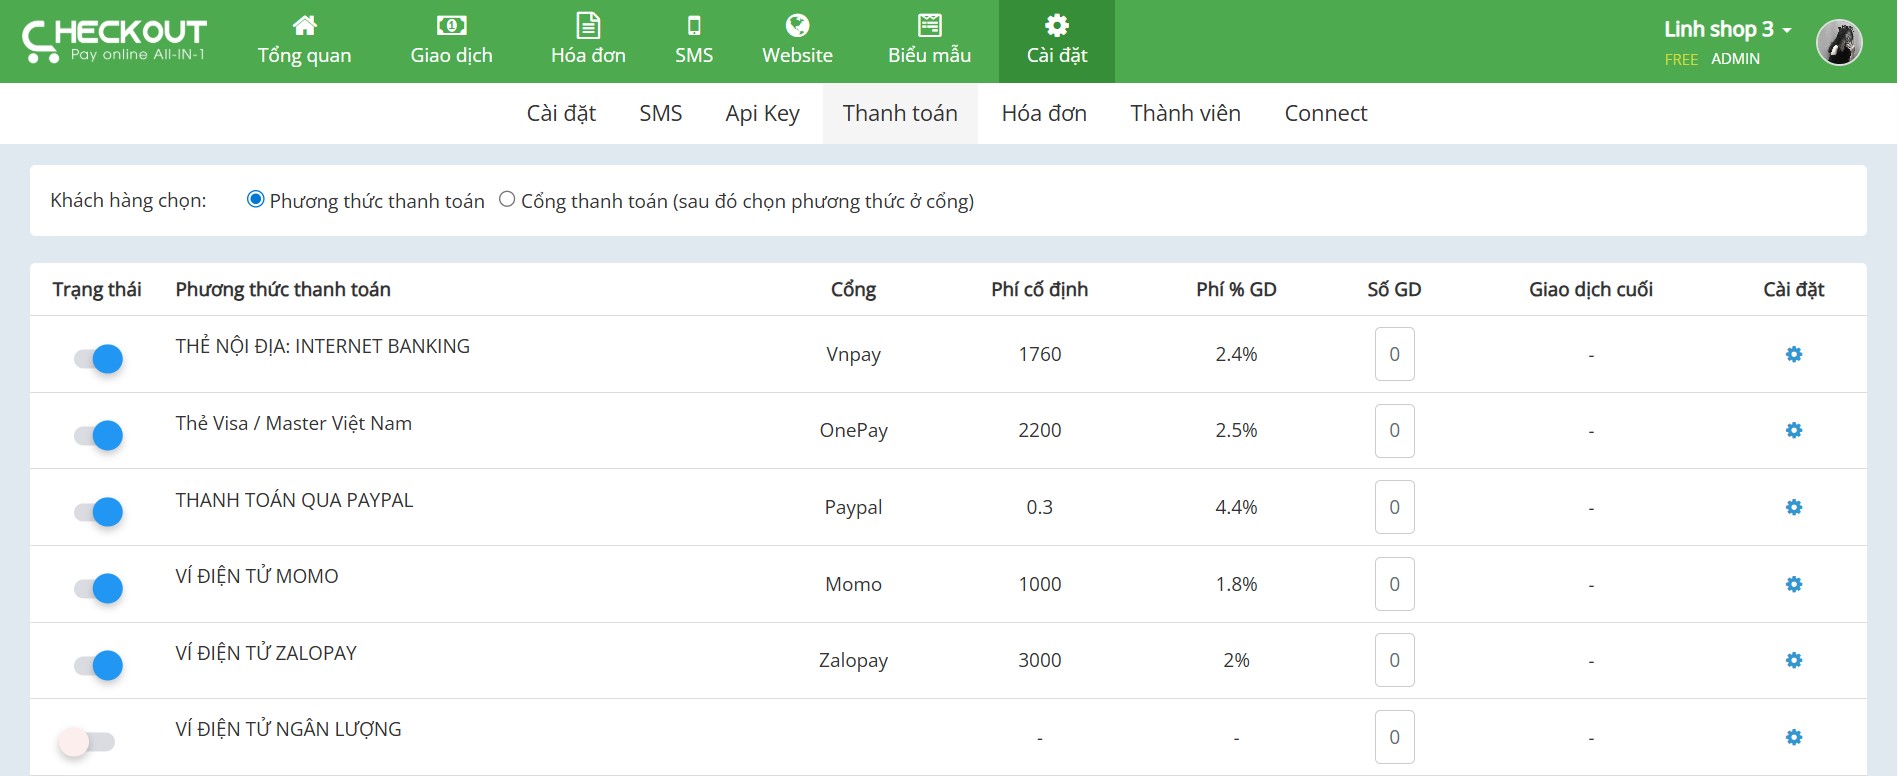Click the user avatar picture
The height and width of the screenshot is (776, 1898).
pos(1839,42)
